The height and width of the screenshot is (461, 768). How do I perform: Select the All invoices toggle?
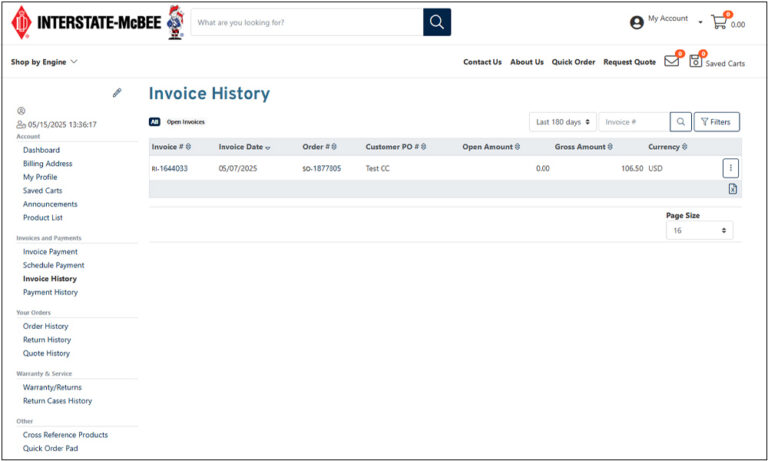154,122
